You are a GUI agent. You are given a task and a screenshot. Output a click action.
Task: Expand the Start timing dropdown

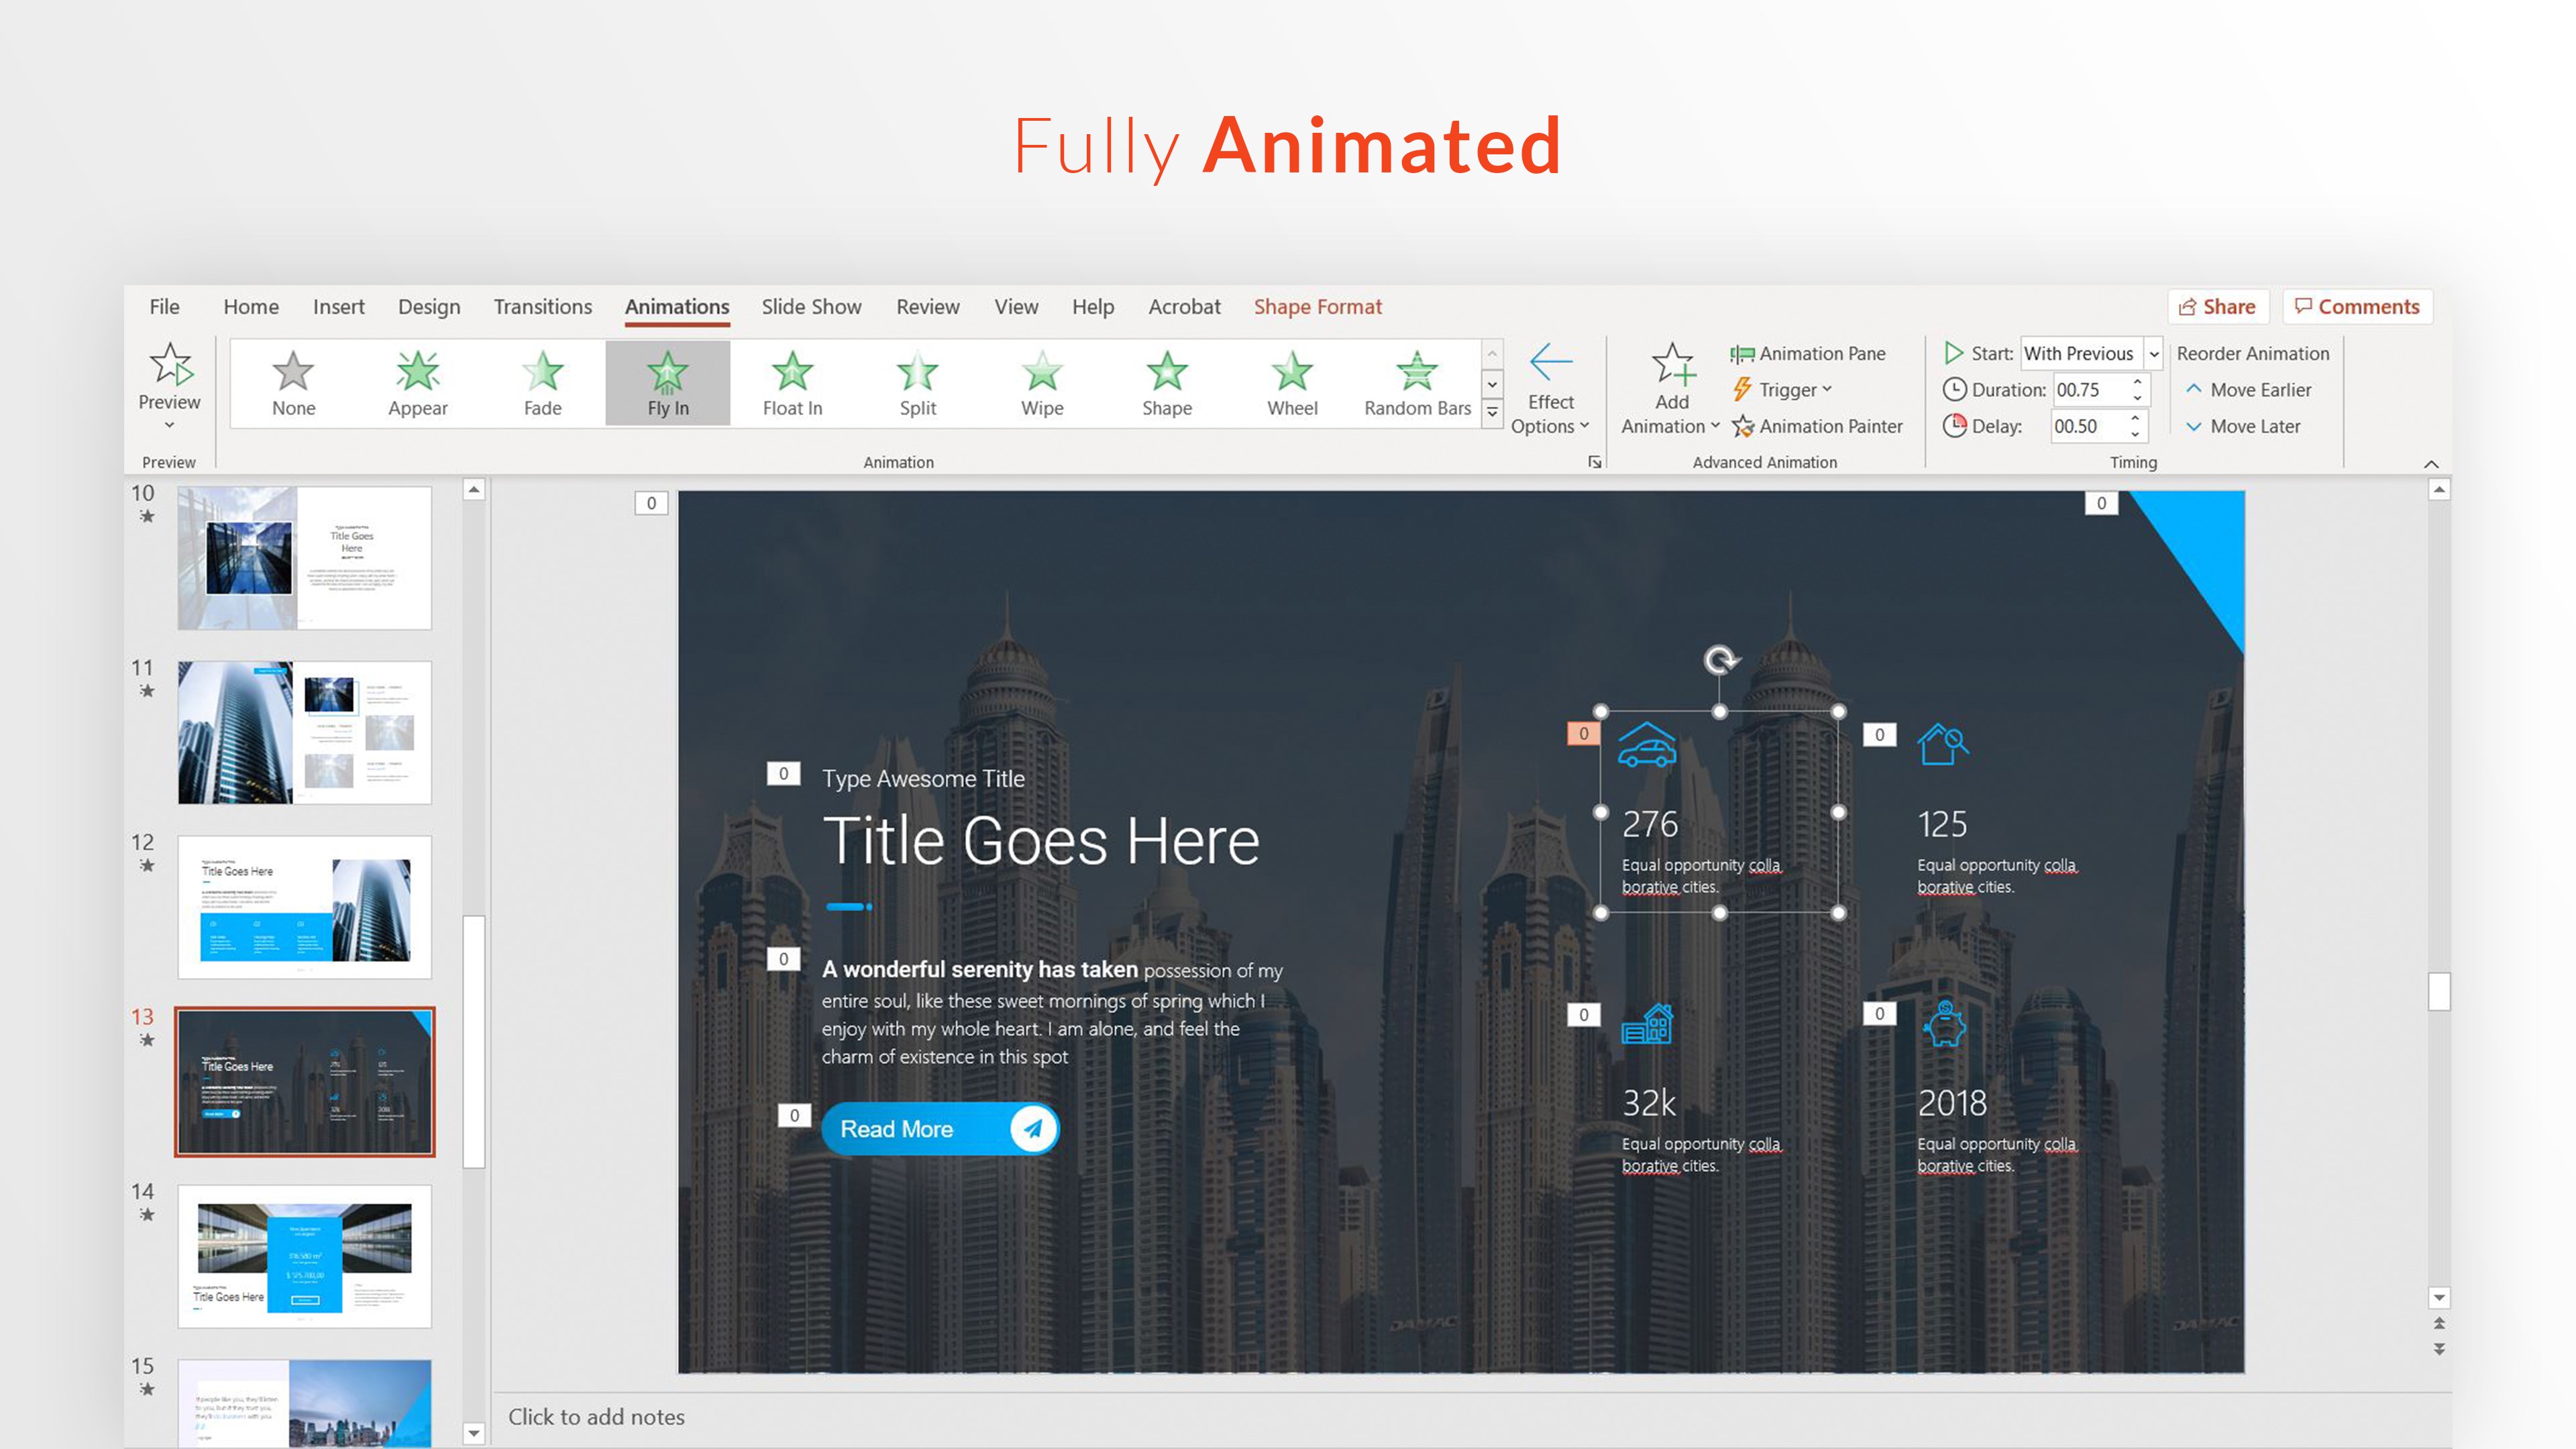pos(2154,354)
